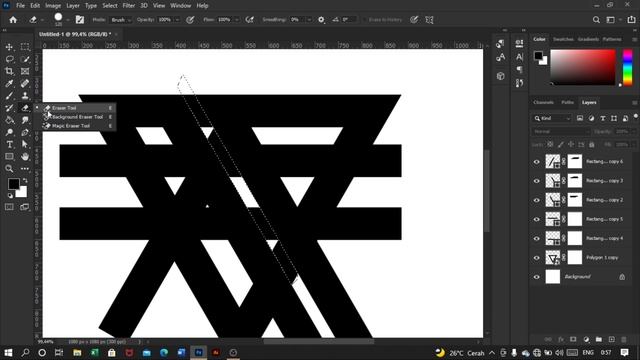
Task: Select the Healing Brush tool
Action: (25, 84)
